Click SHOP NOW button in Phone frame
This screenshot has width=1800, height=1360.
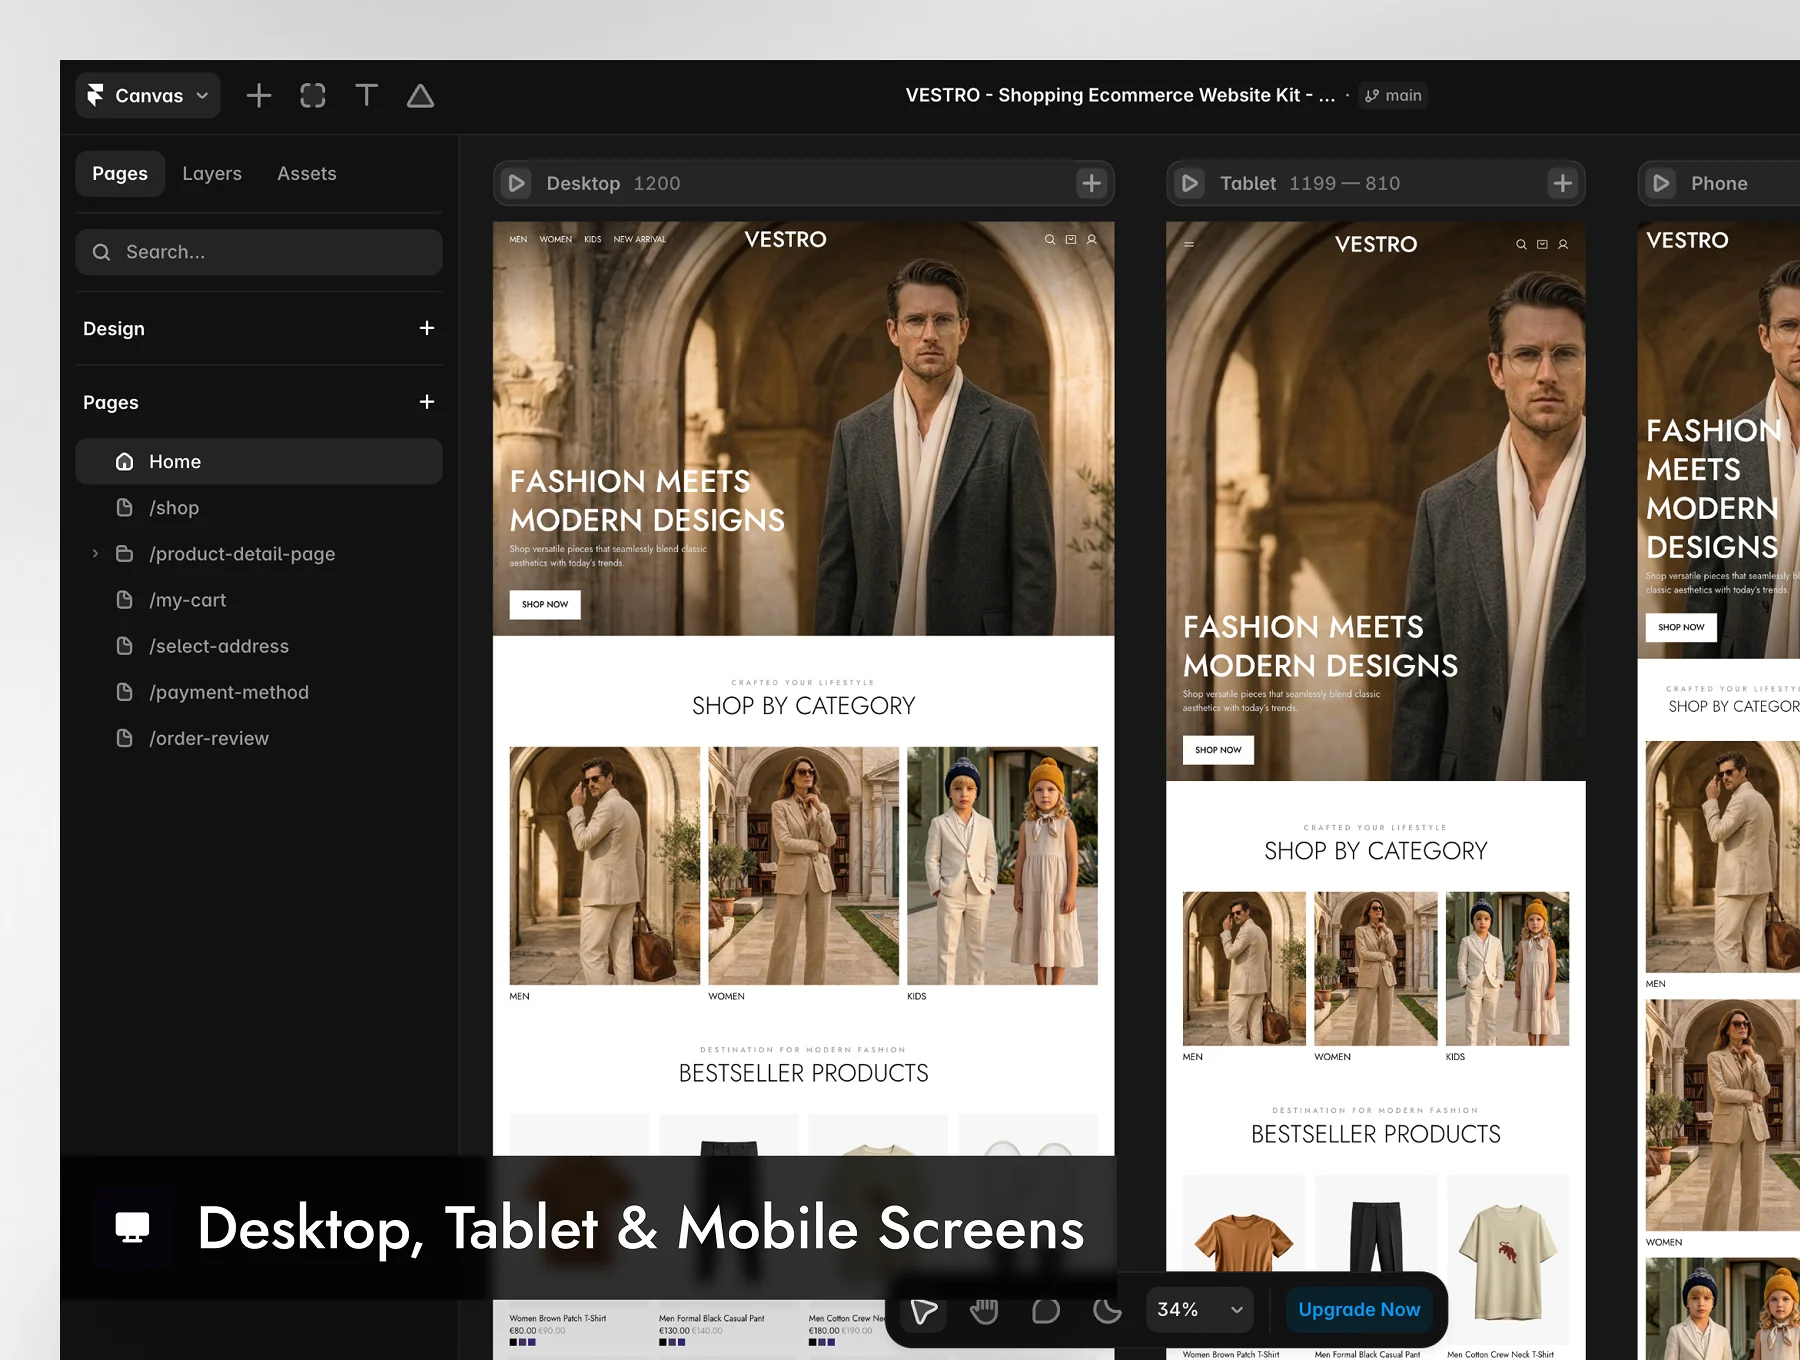tap(1681, 627)
